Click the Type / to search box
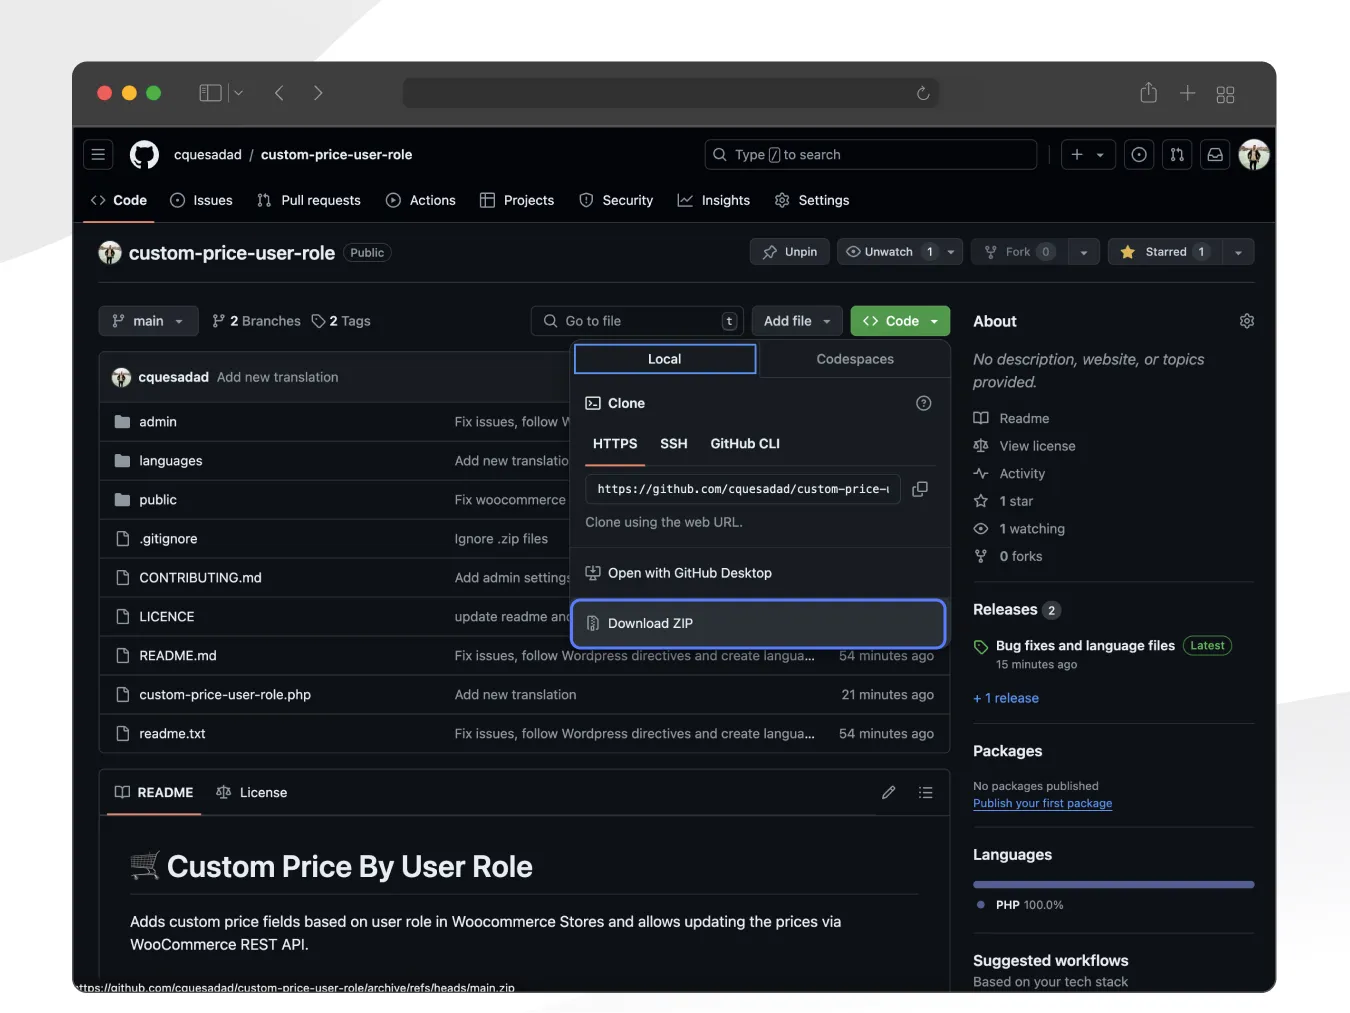Viewport: 1350px width, 1013px height. (x=871, y=154)
